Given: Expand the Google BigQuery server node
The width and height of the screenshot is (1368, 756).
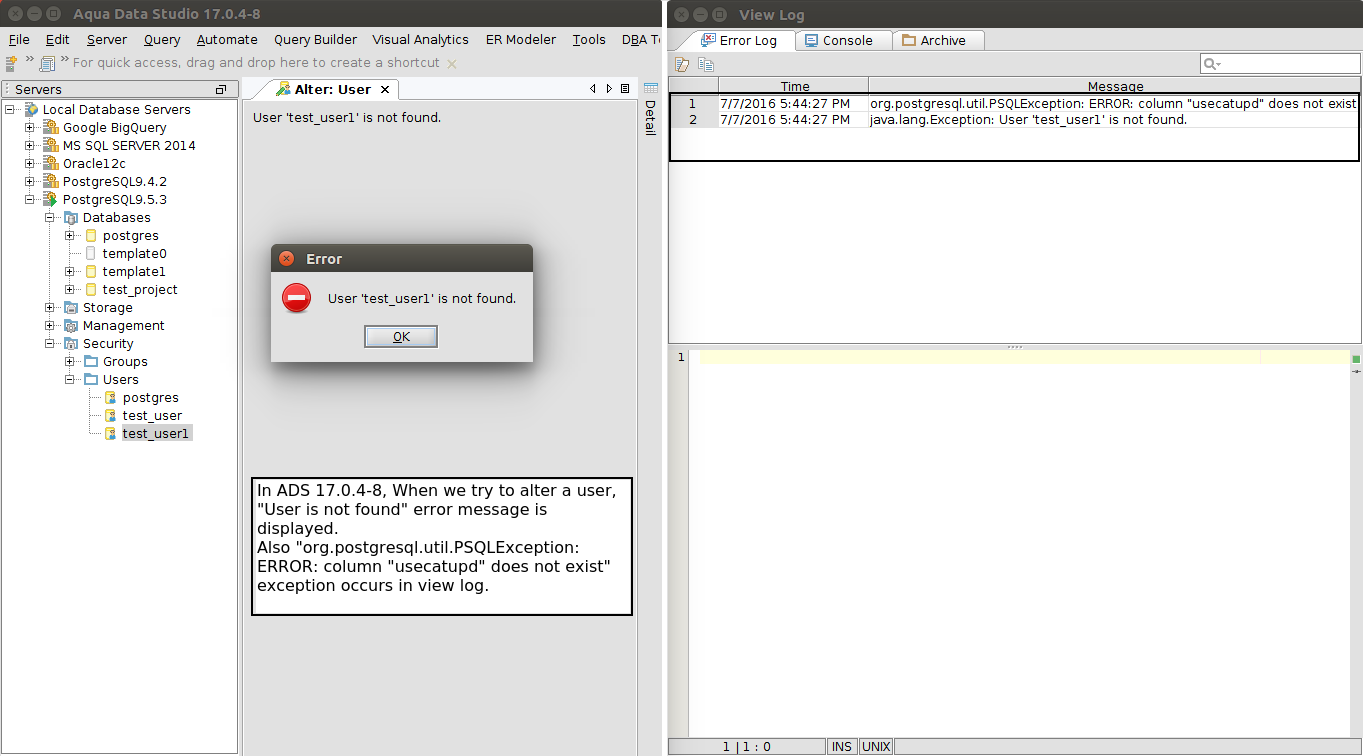Looking at the screenshot, I should click(30, 128).
